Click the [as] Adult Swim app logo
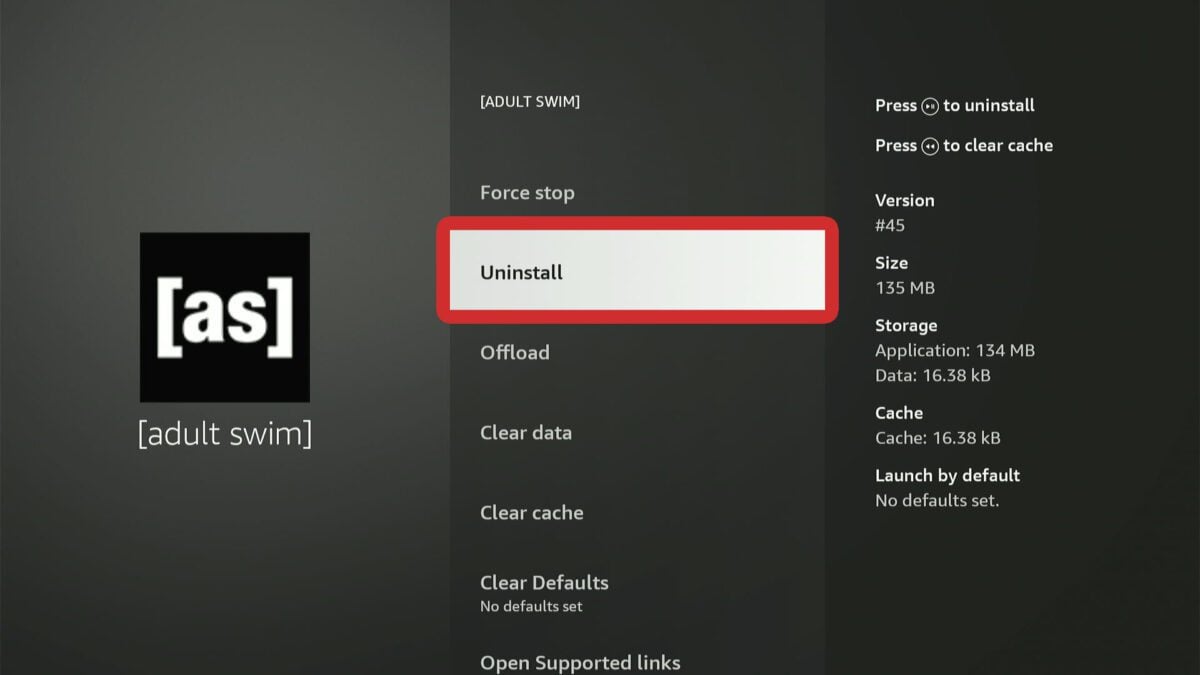 224,317
